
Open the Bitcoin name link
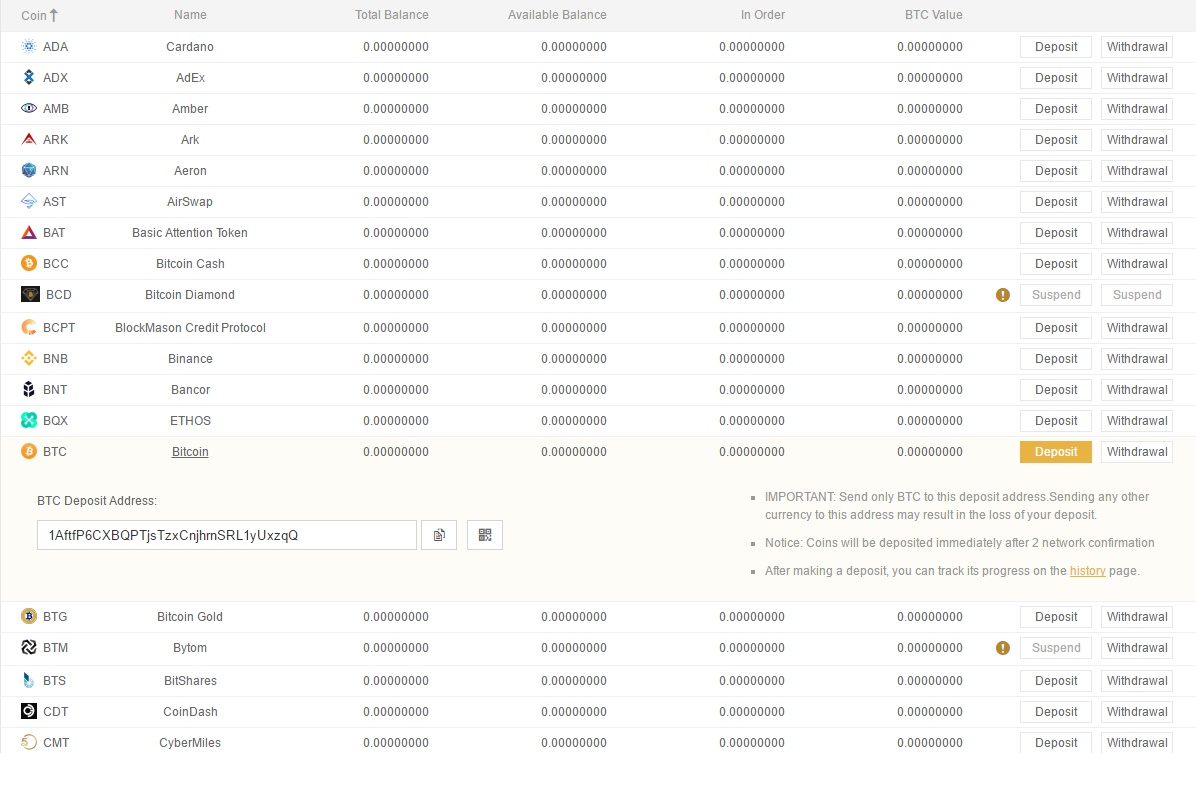tap(190, 452)
